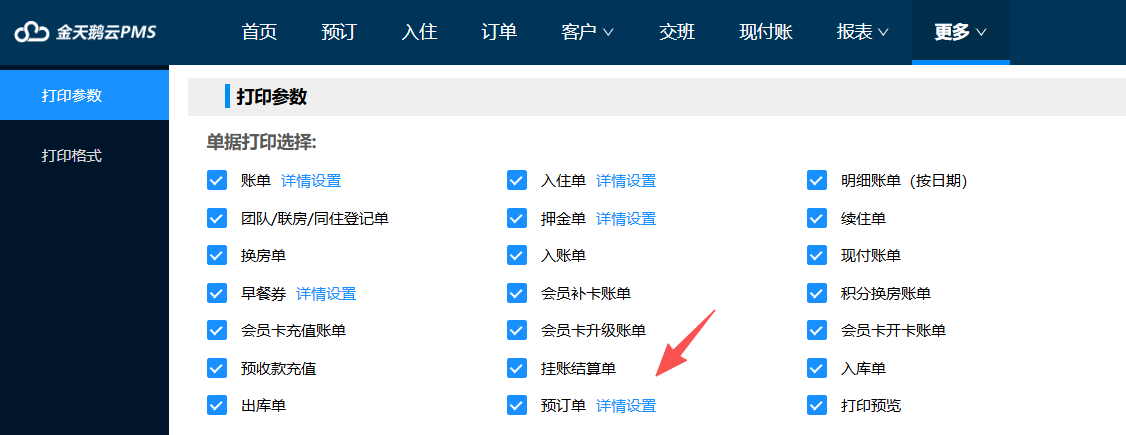Toggle the 明细账单 (按日期) checkbox

[x=817, y=180]
